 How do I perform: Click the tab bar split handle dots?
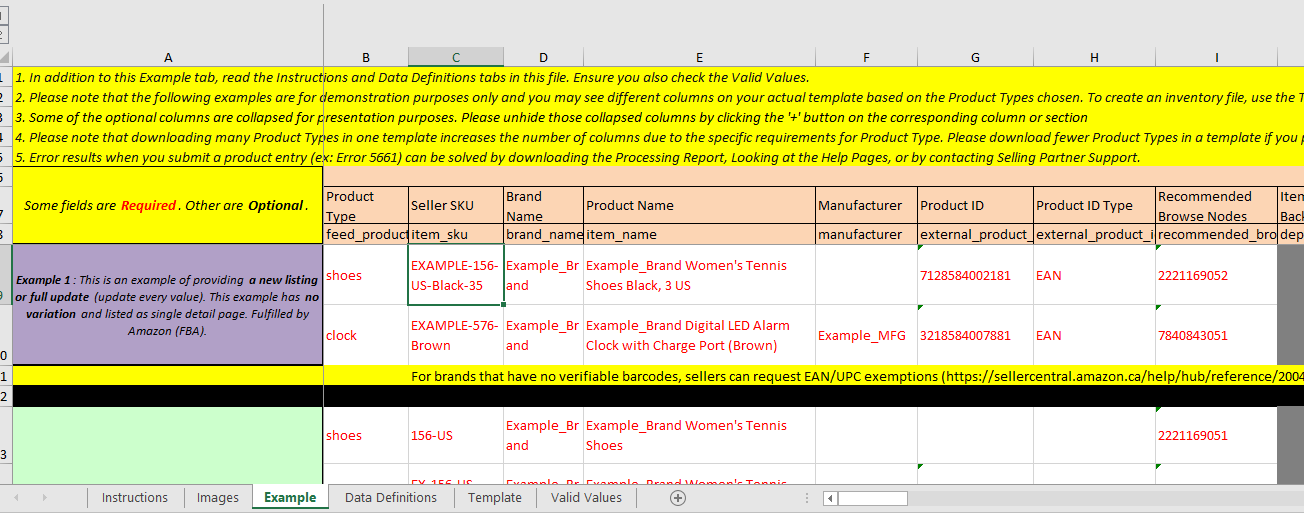coord(807,497)
